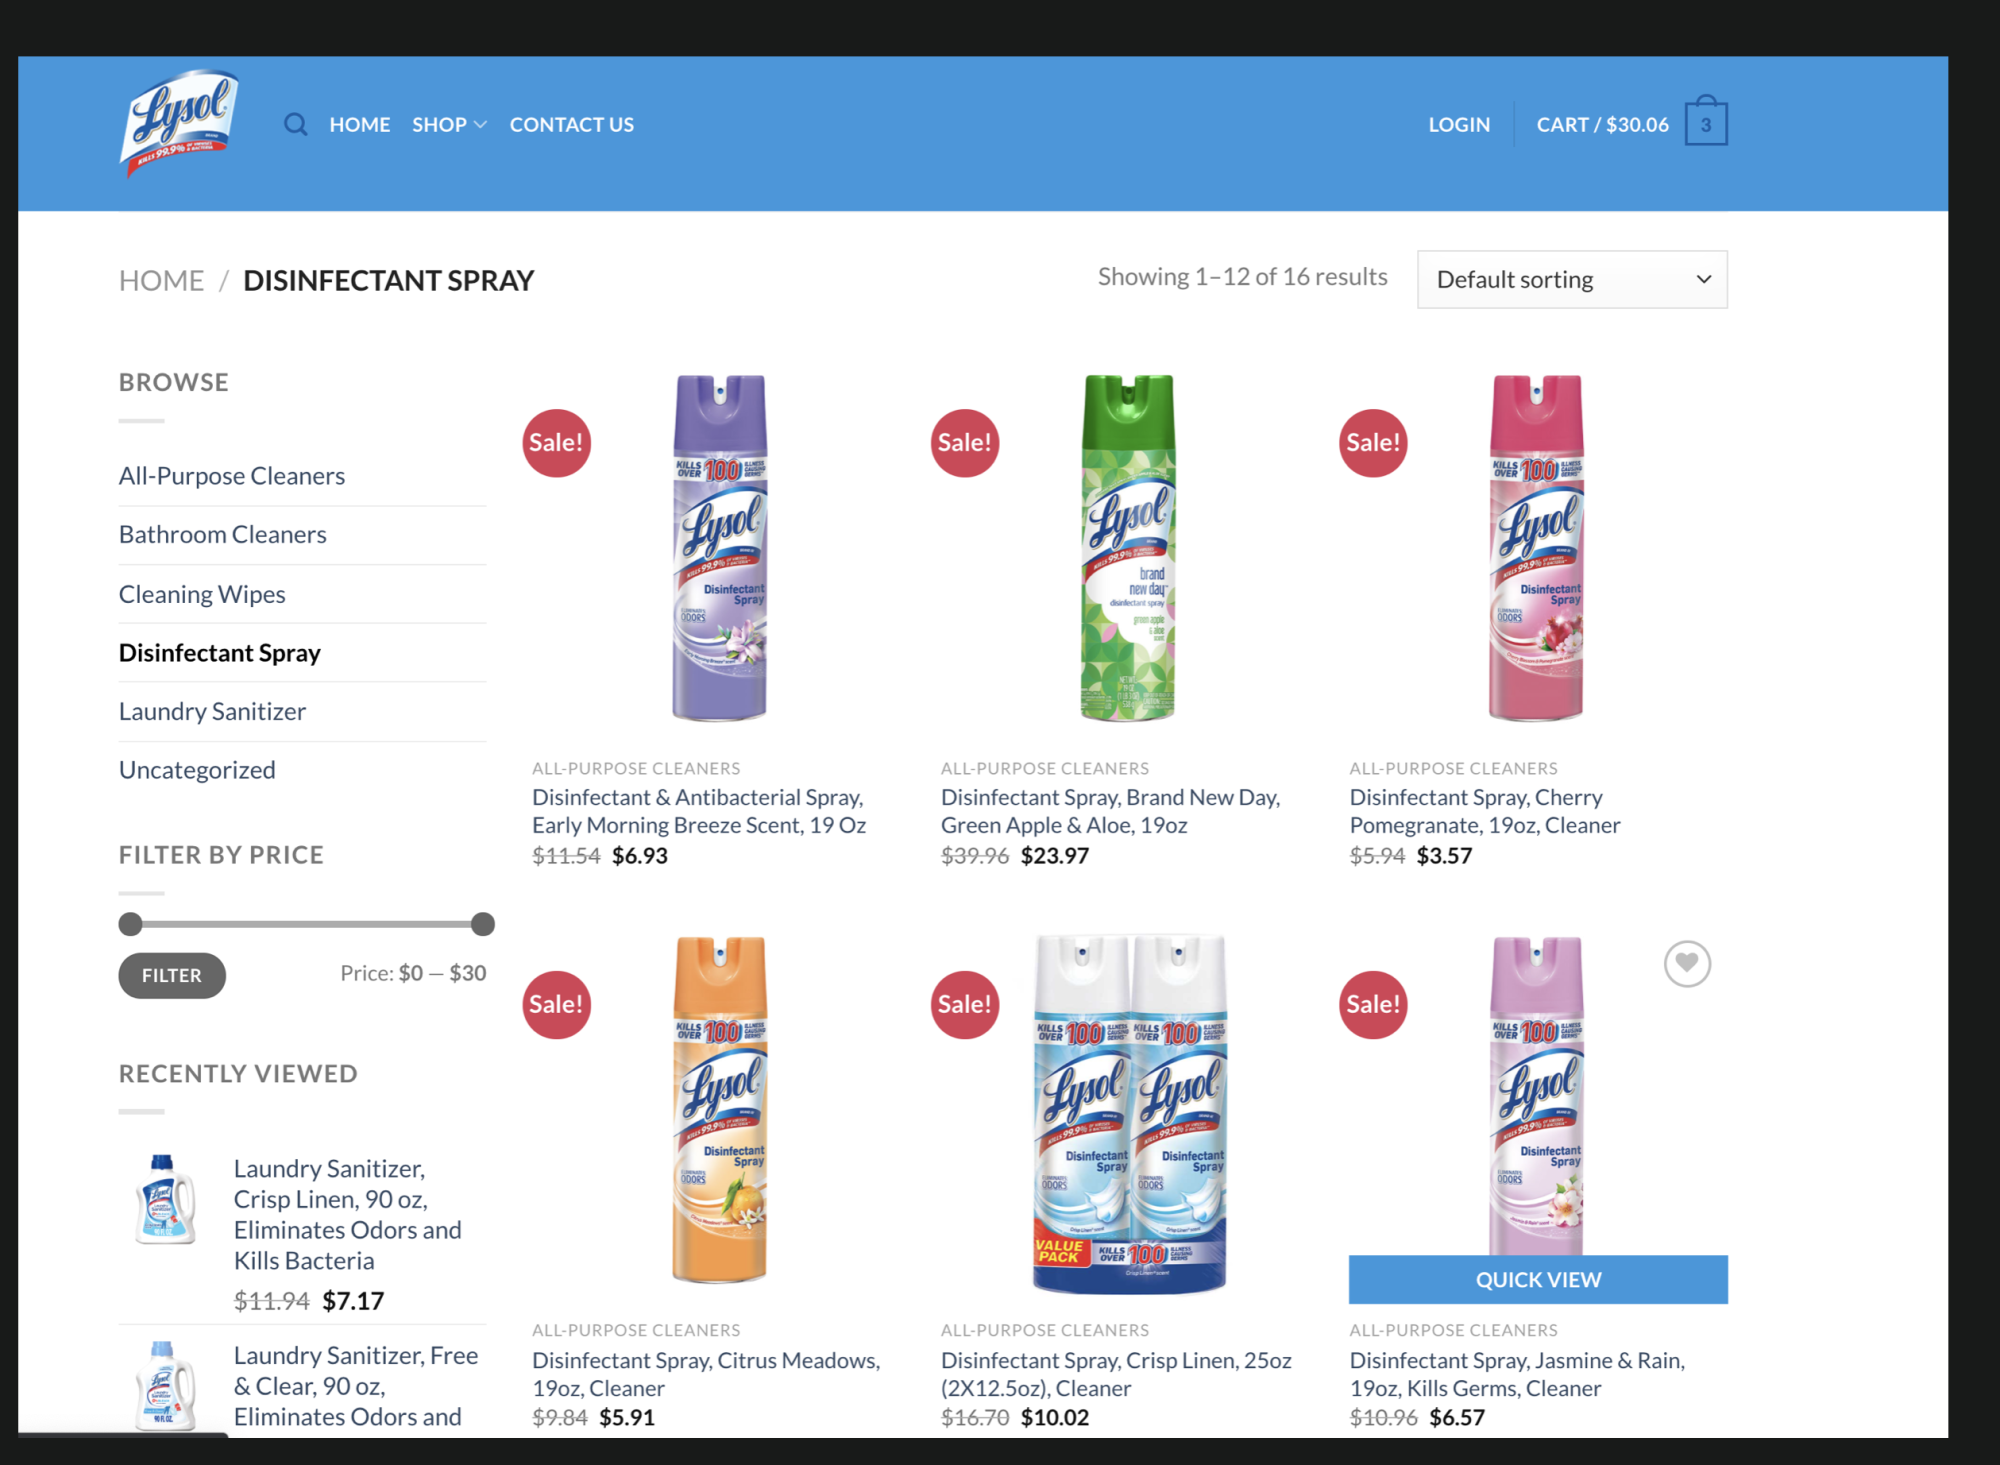Open the CART / $30.06 dropdown link
This screenshot has width=2000, height=1465.
click(x=1602, y=125)
